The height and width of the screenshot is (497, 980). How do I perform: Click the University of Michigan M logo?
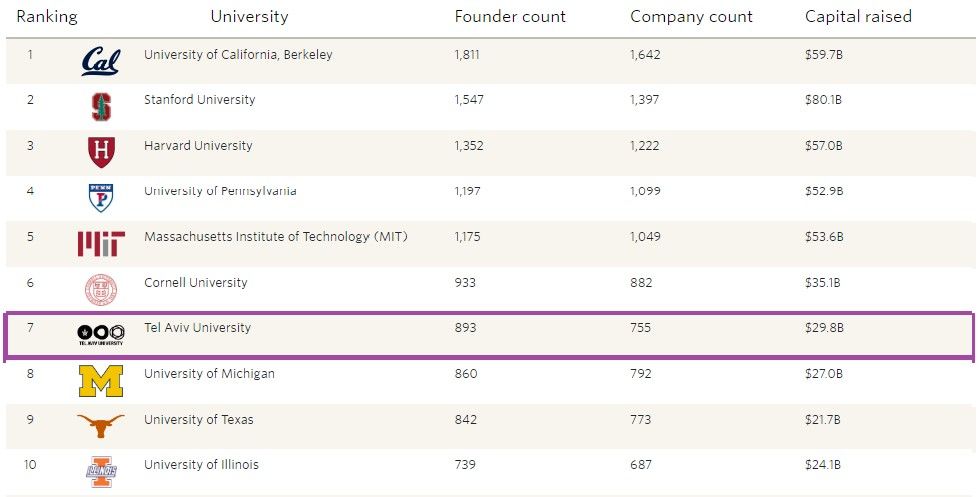[x=101, y=380]
